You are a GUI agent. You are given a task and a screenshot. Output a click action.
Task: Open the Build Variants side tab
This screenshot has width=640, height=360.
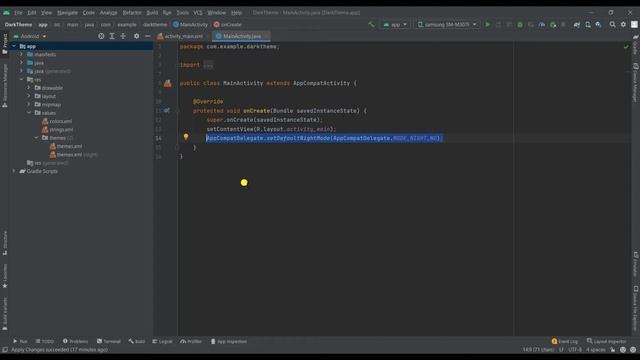point(5,313)
